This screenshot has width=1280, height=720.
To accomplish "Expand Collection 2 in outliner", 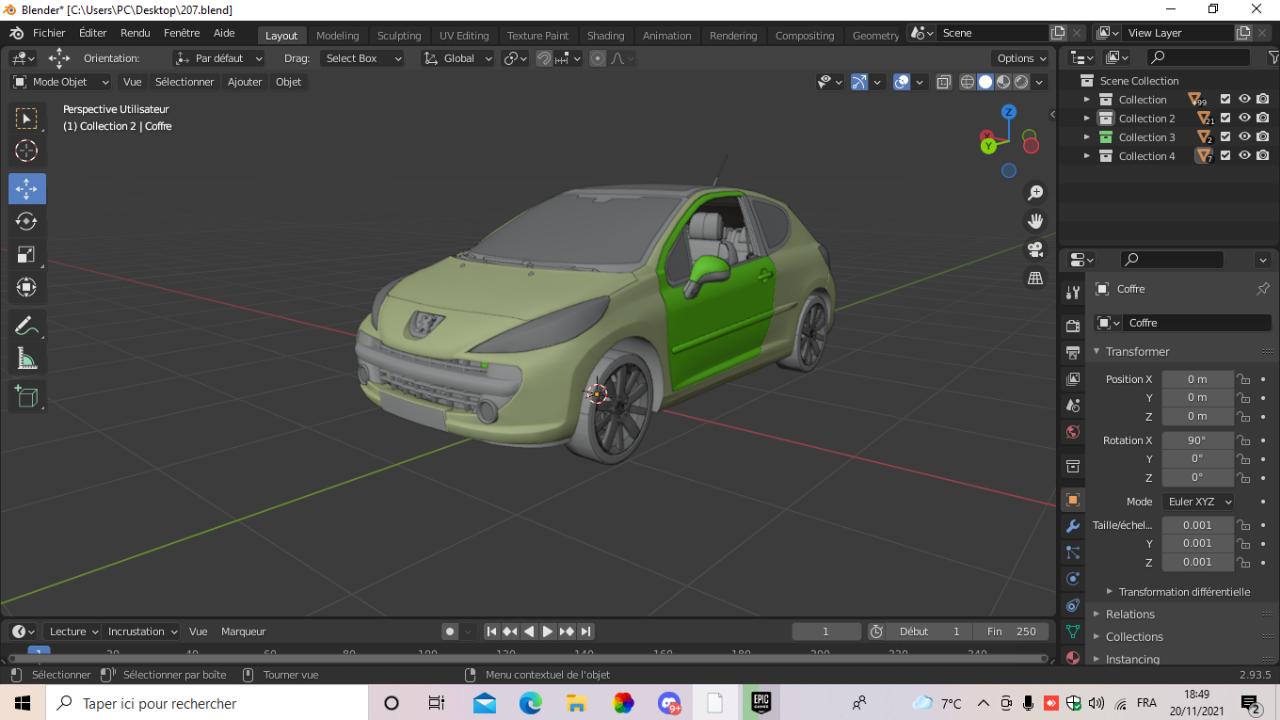I will tap(1087, 118).
